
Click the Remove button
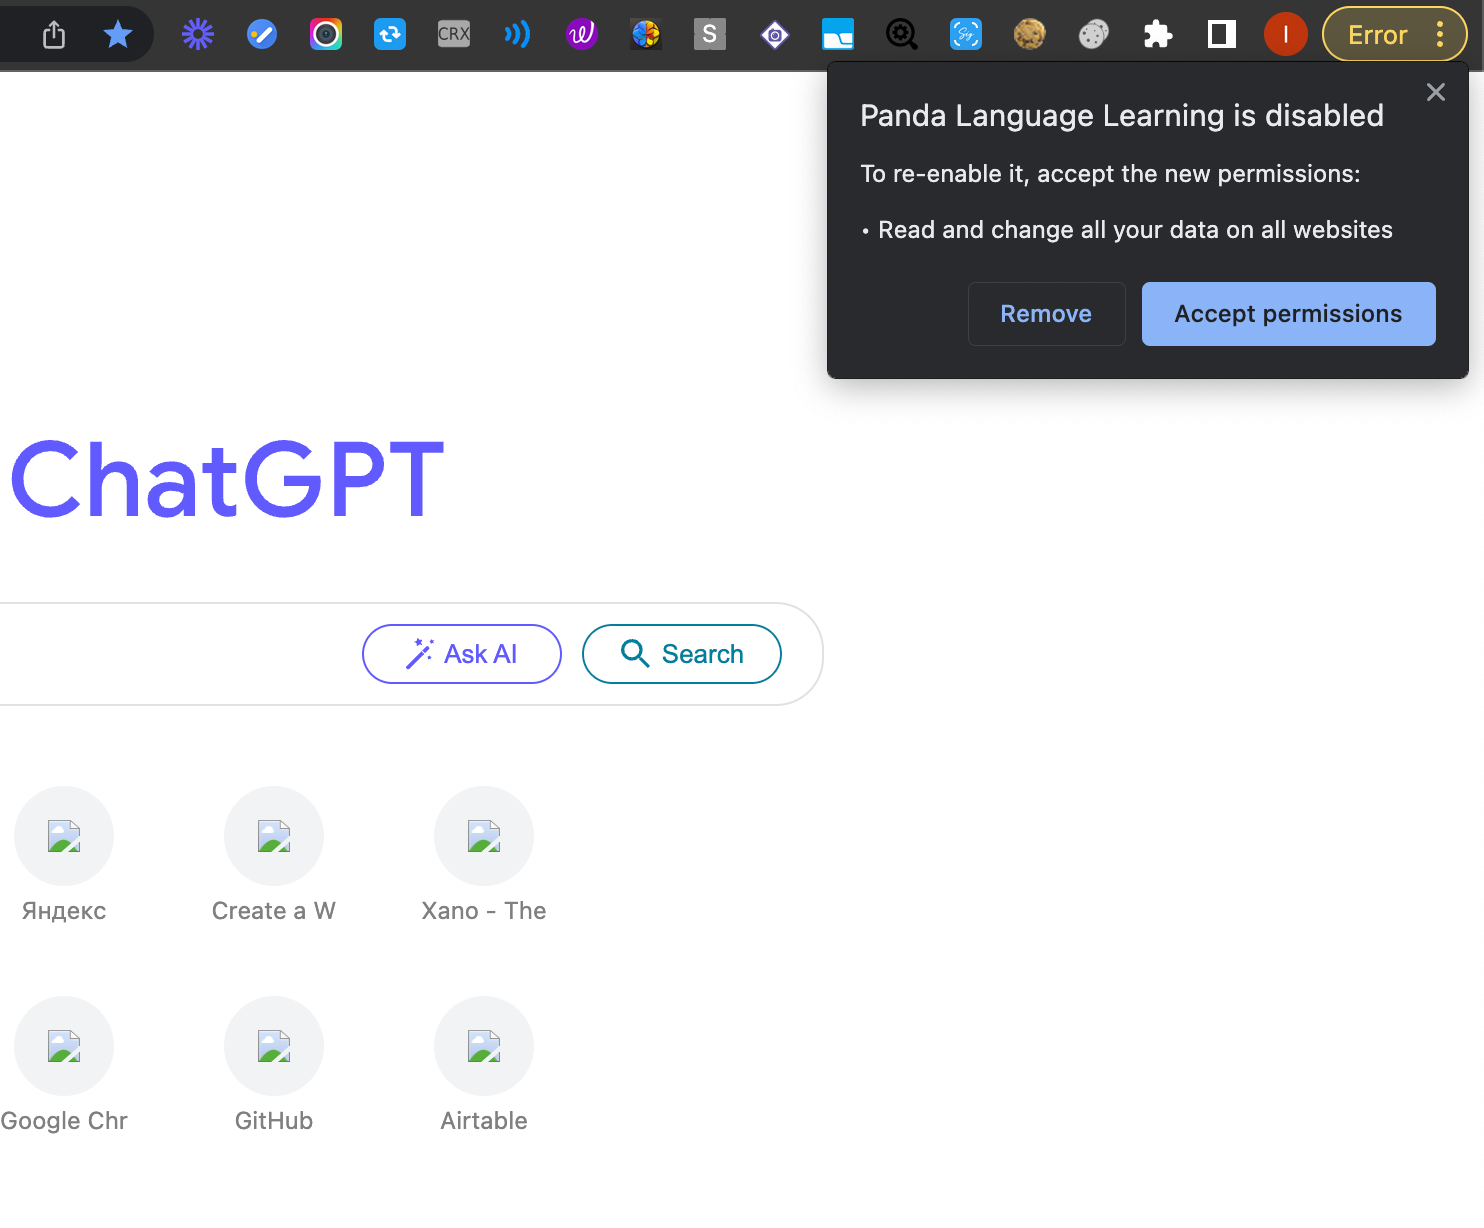[x=1046, y=314]
